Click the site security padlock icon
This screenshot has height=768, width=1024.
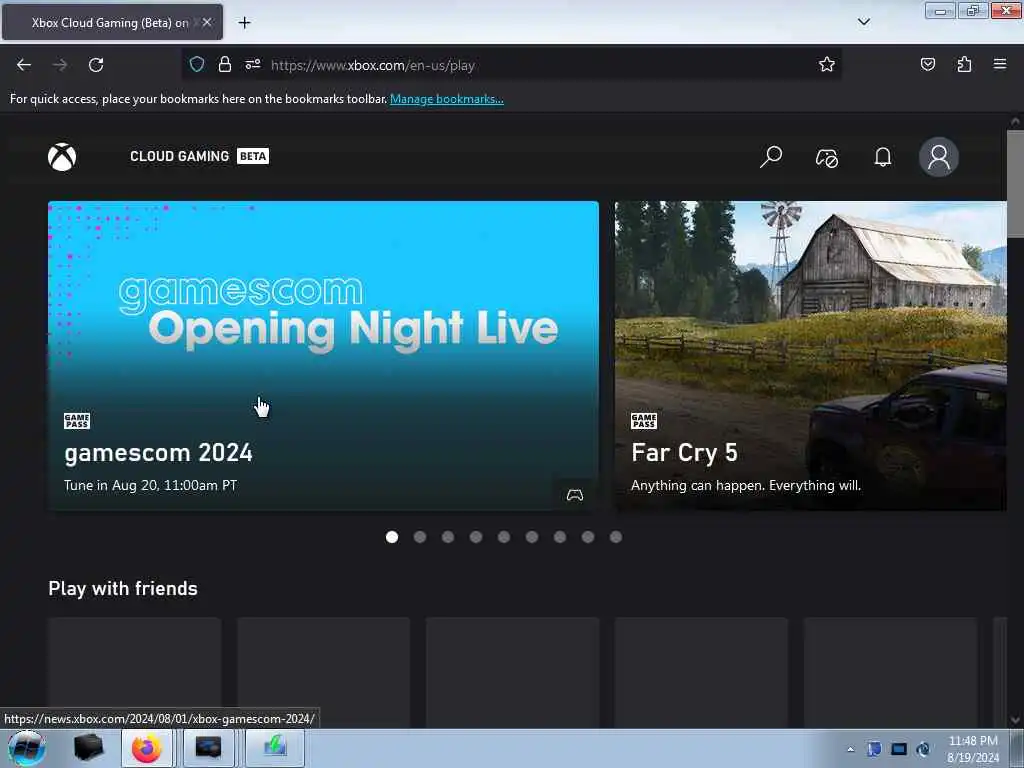(x=225, y=64)
